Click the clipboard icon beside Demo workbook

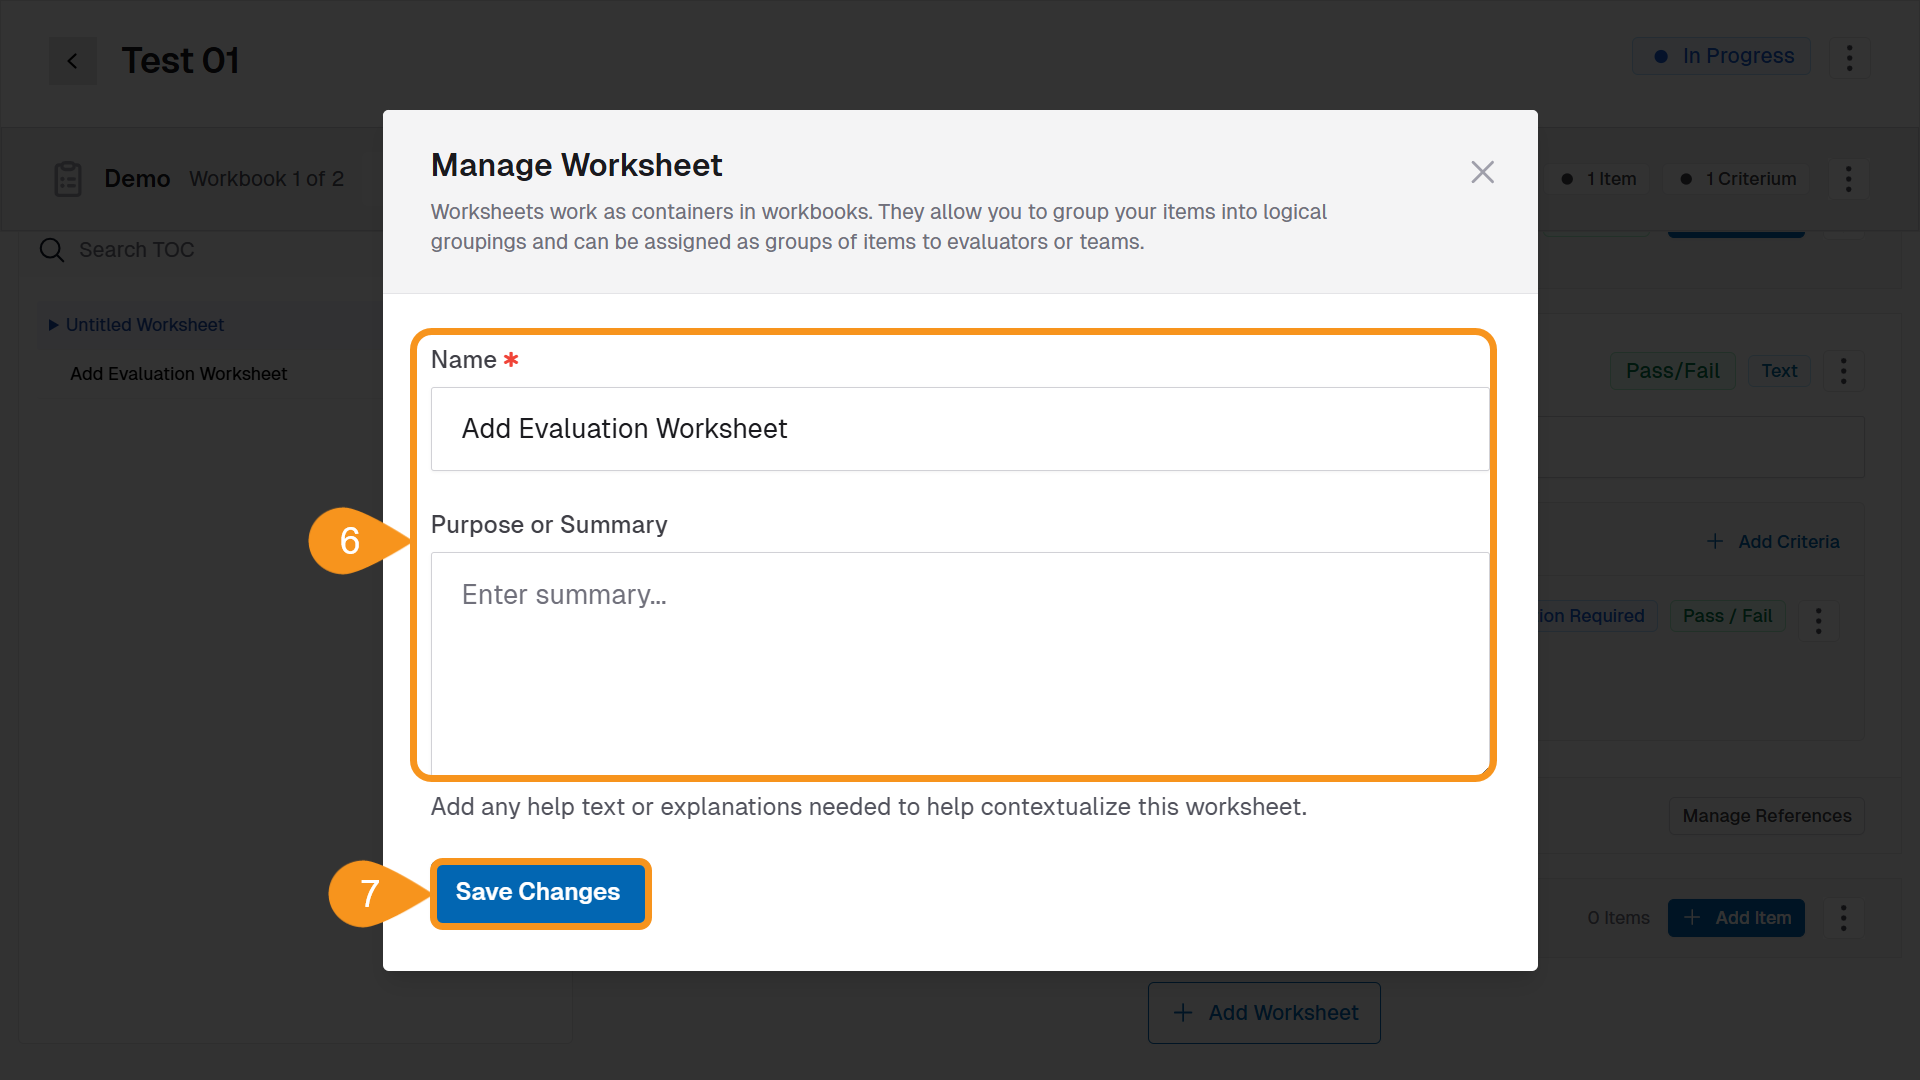67,178
